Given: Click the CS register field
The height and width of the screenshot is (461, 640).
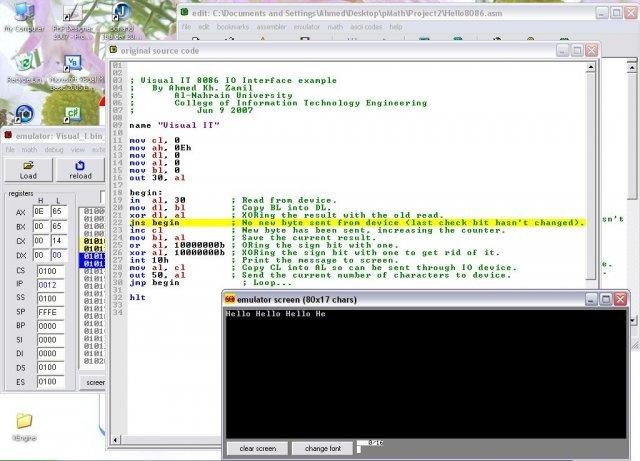Looking at the screenshot, I should click(51, 271).
